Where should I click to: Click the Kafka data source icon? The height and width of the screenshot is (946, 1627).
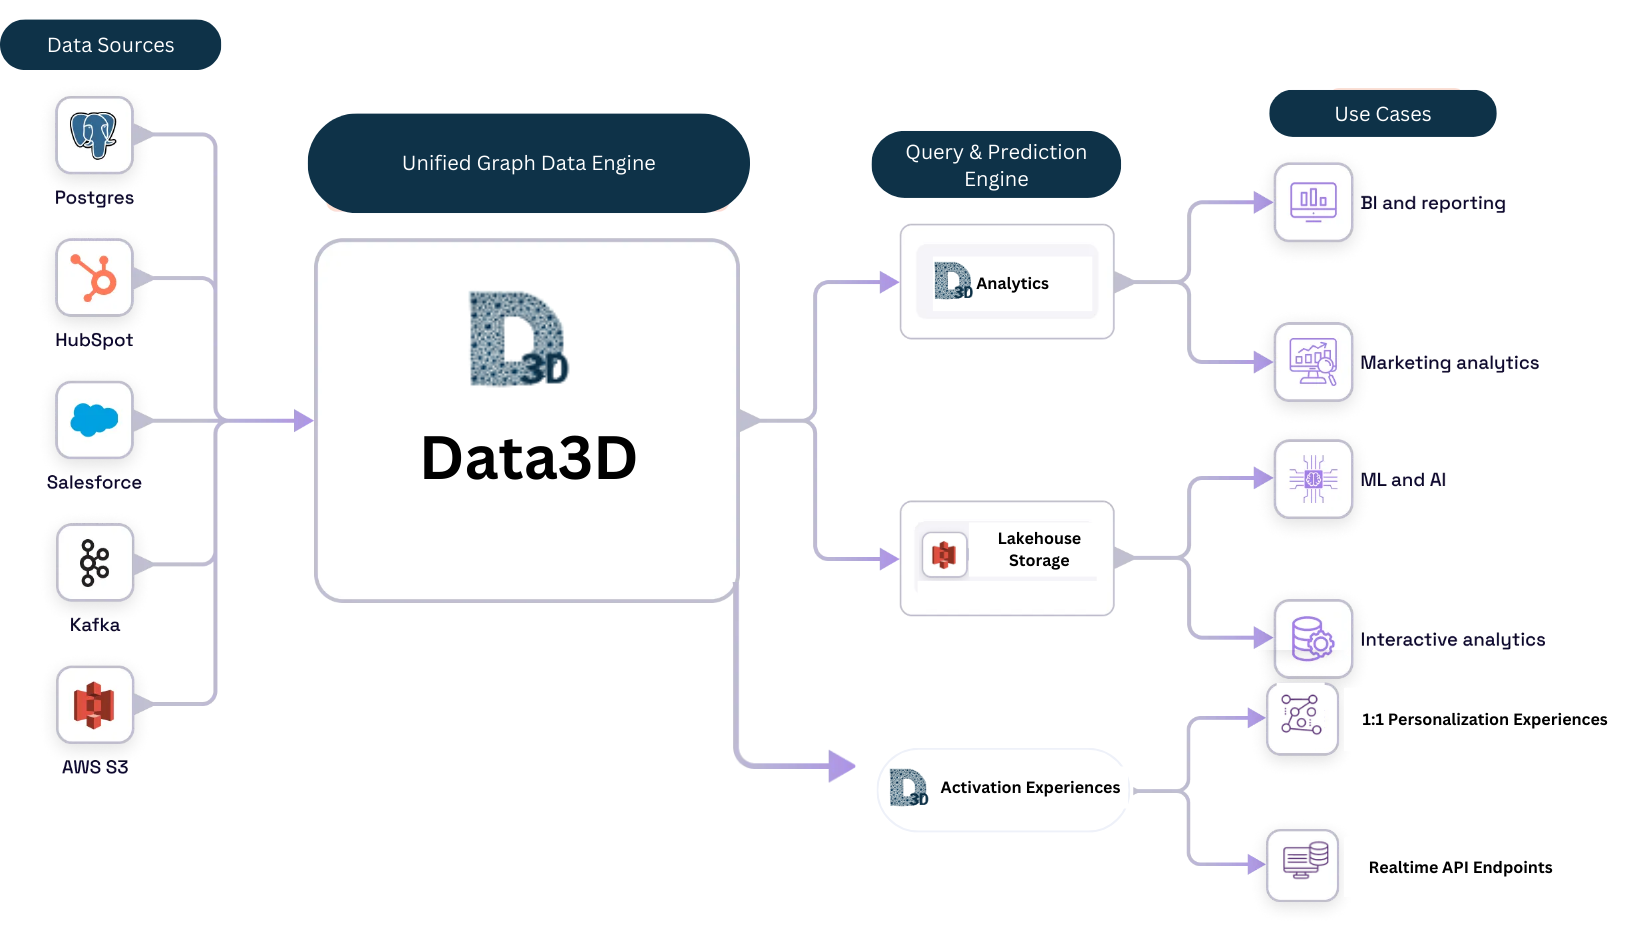(93, 563)
